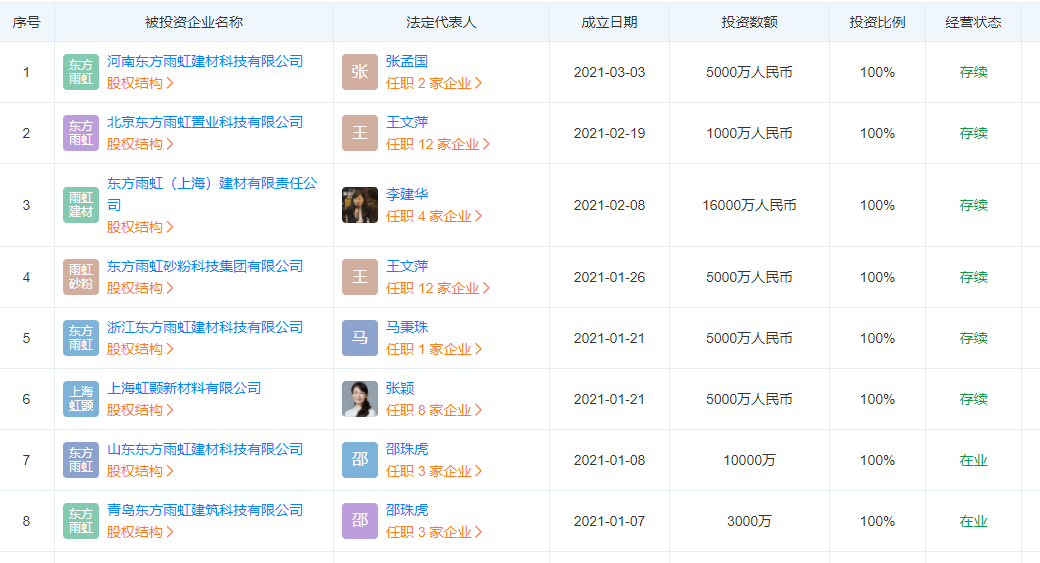Expand 任职 2 家企业 for 张孟国
This screenshot has height=563, width=1040.
pos(434,83)
